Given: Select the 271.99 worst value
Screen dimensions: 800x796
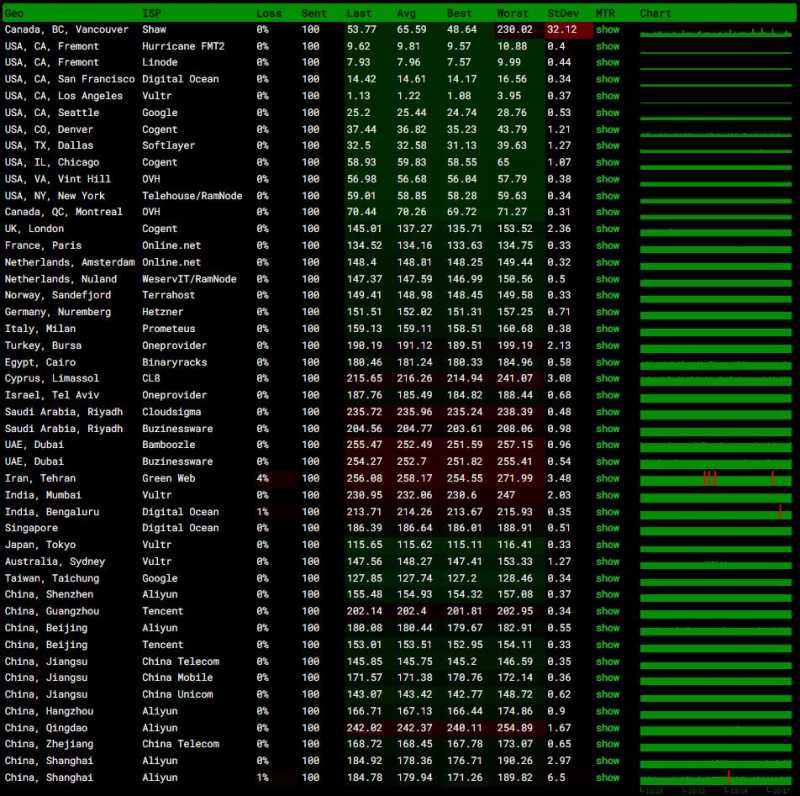Looking at the screenshot, I should (514, 478).
